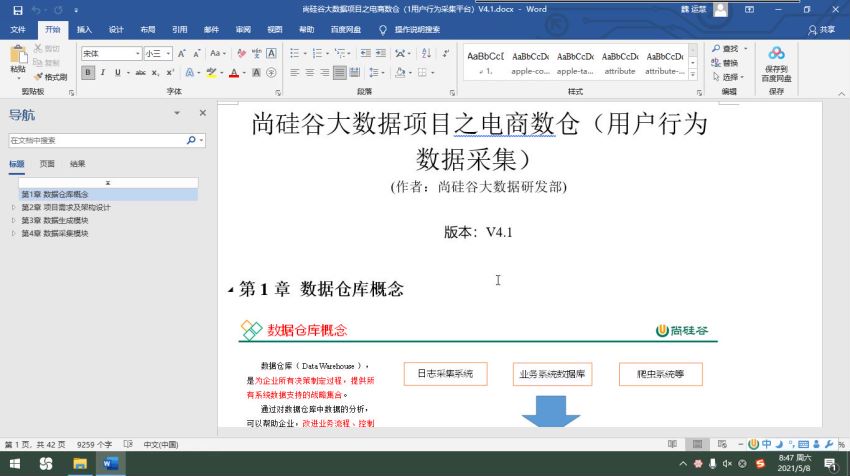850x476 pixels.
Task: Collapse the 第1章 heading triangle in document
Action: pyautogui.click(x=231, y=290)
